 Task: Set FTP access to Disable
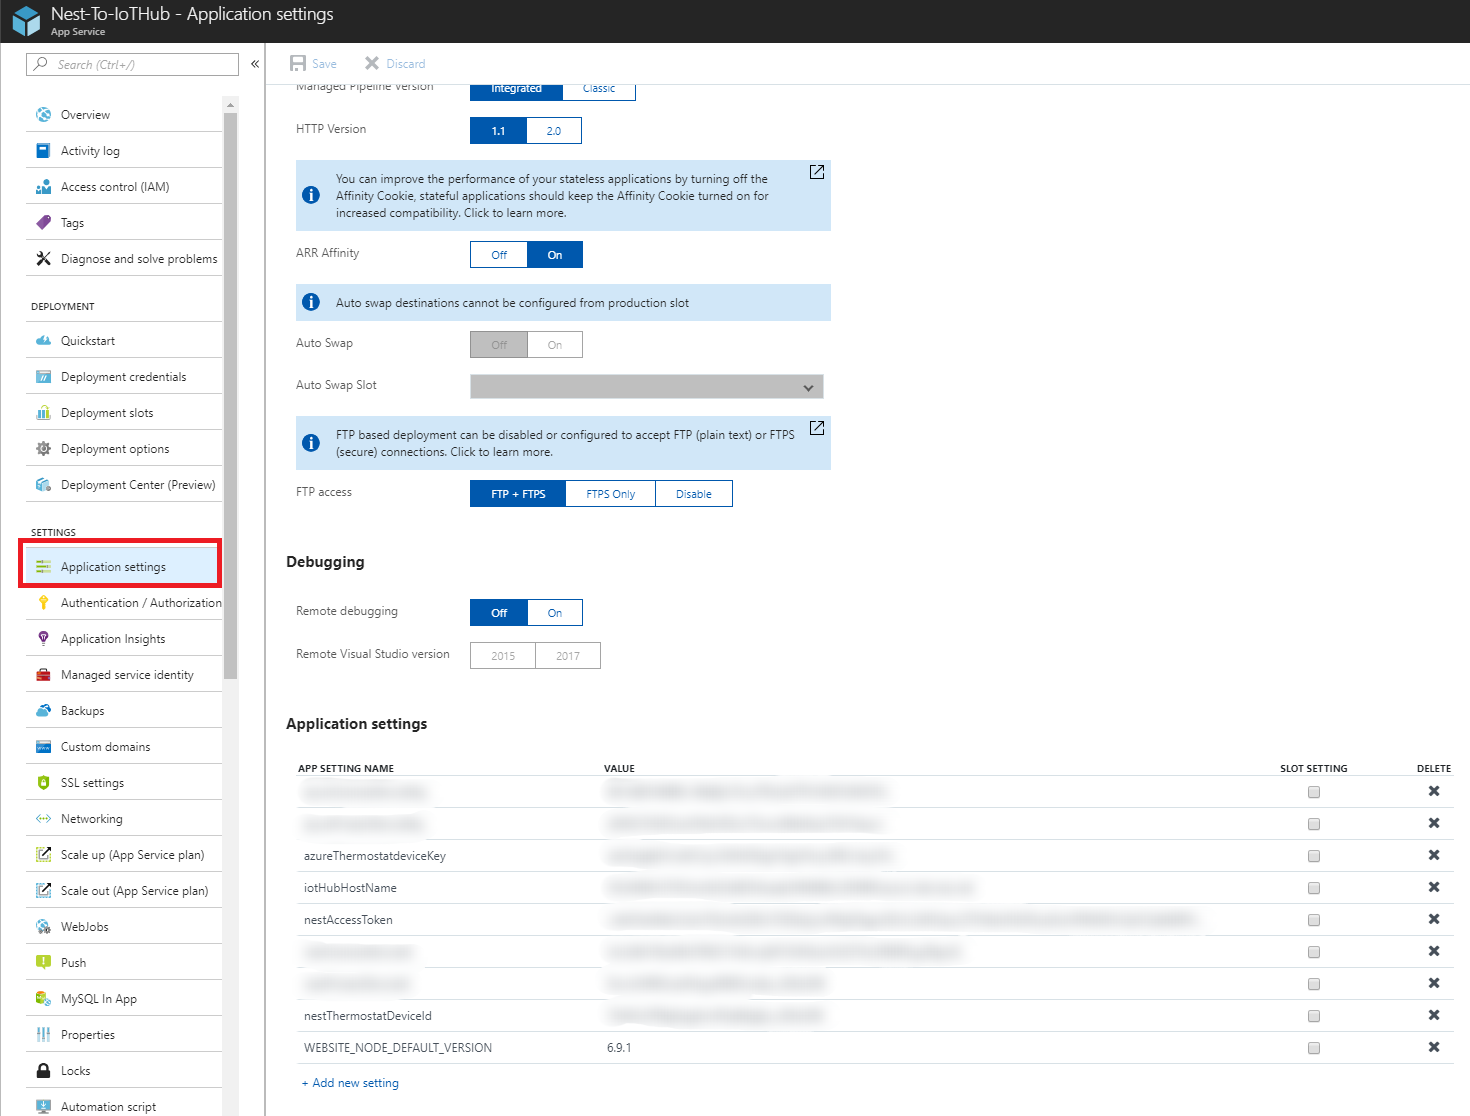(x=694, y=494)
